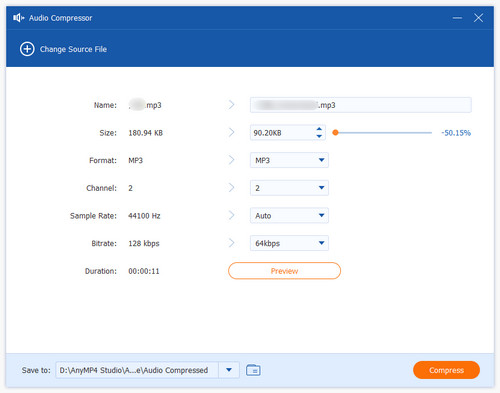The width and height of the screenshot is (500, 393).
Task: Open the Channel dropdown showing 2
Action: 289,188
